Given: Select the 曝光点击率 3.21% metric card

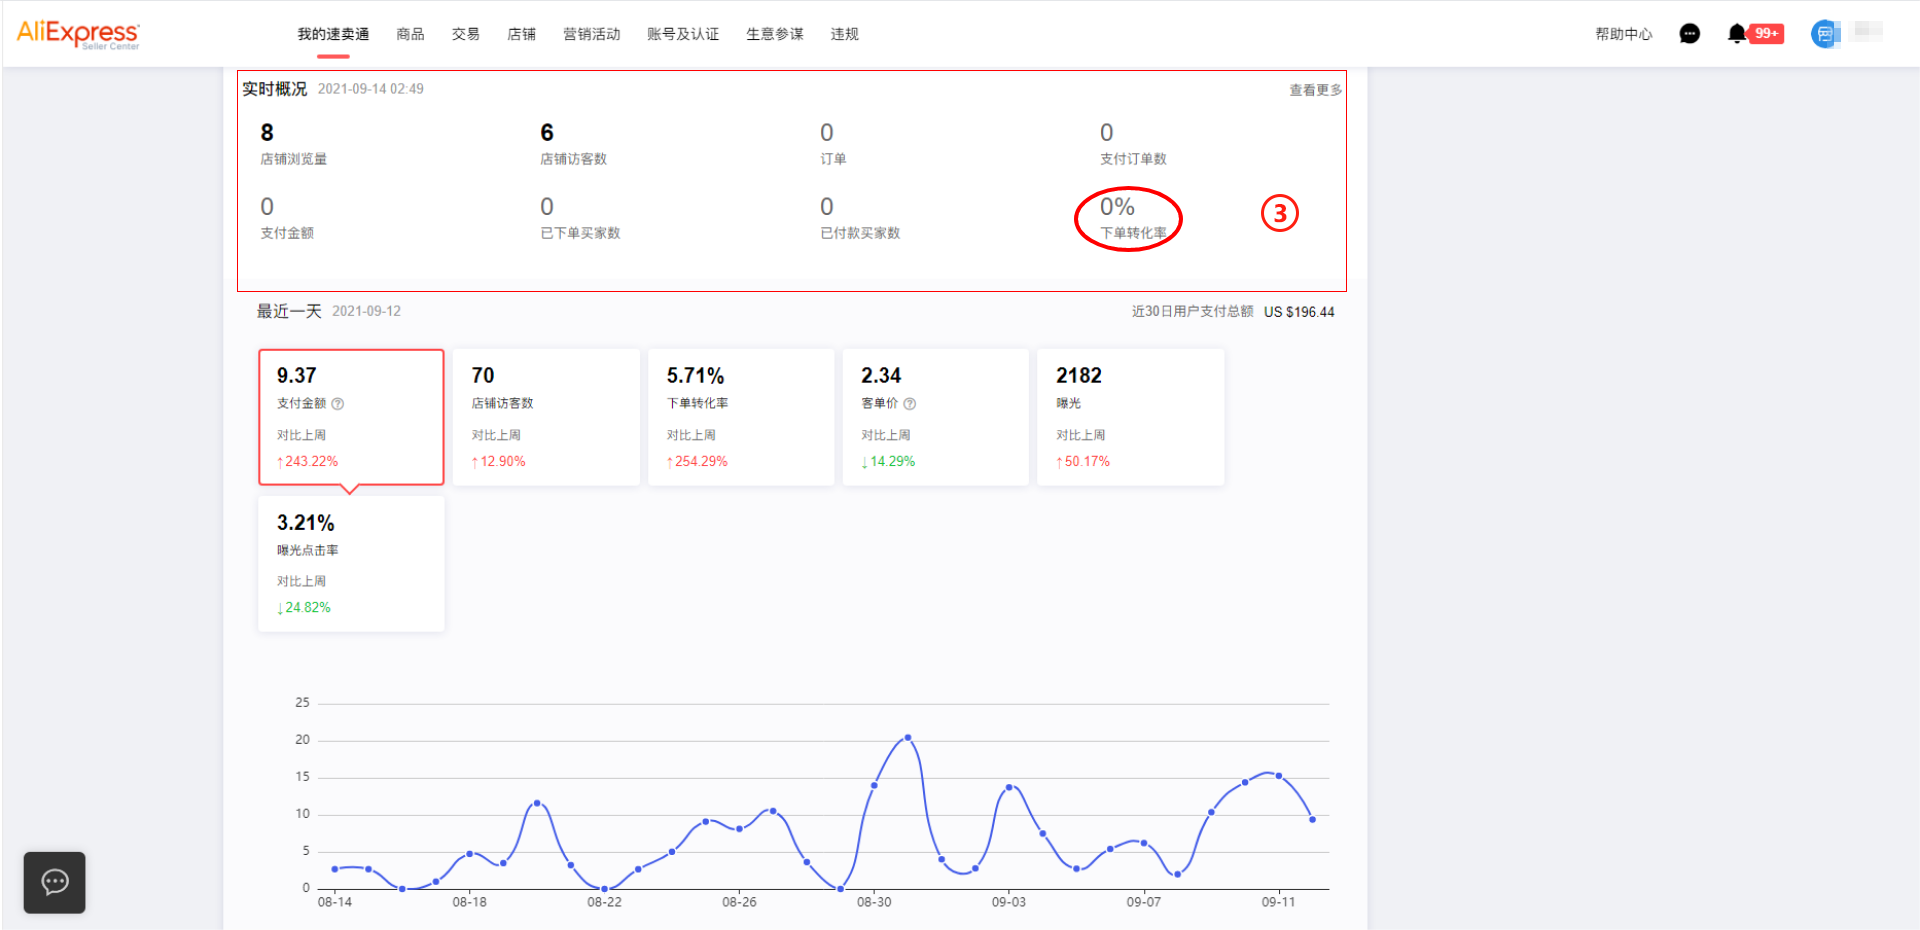Looking at the screenshot, I should tap(351, 564).
